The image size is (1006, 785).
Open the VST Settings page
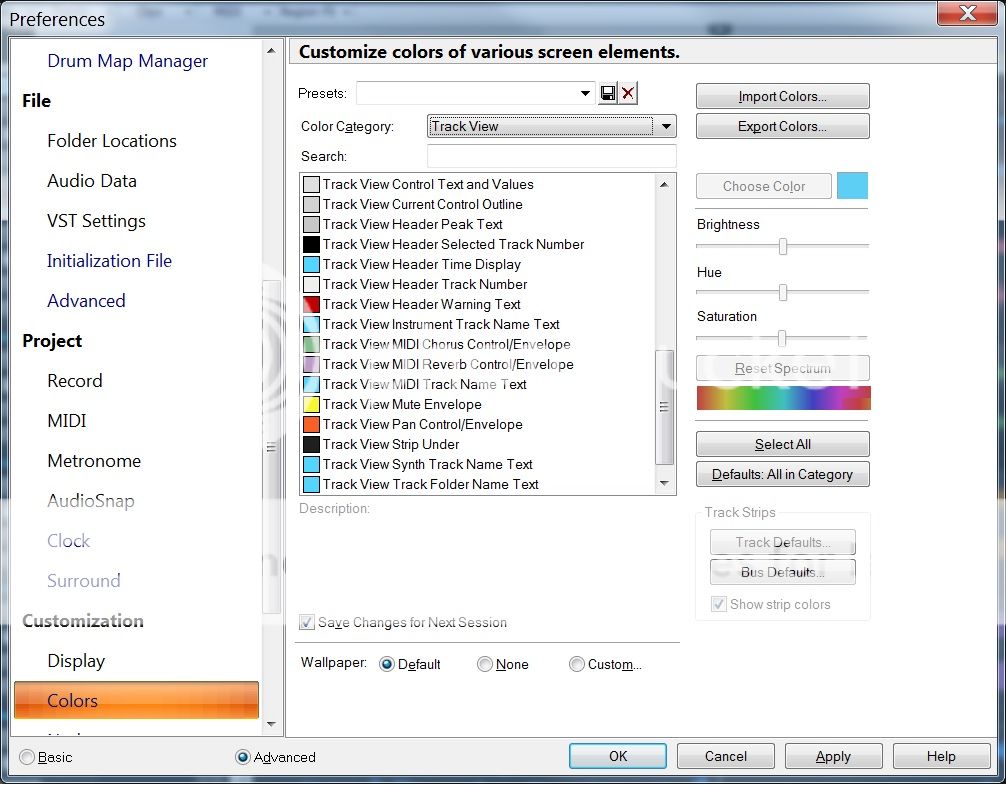96,221
